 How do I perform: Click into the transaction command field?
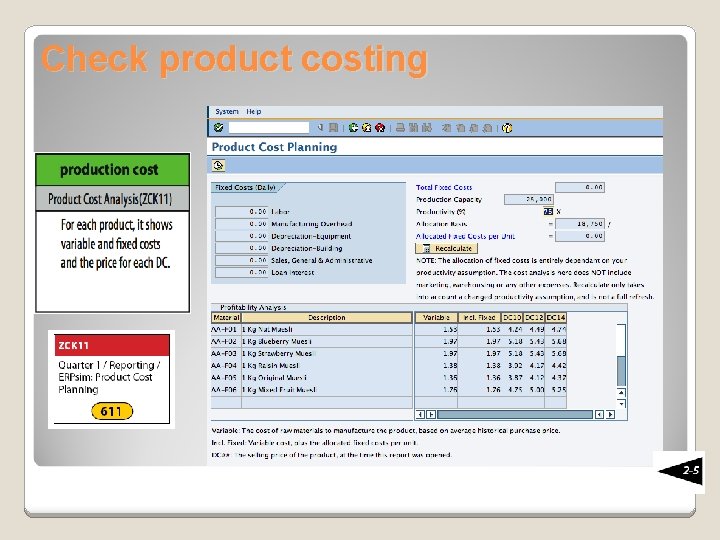(269, 128)
